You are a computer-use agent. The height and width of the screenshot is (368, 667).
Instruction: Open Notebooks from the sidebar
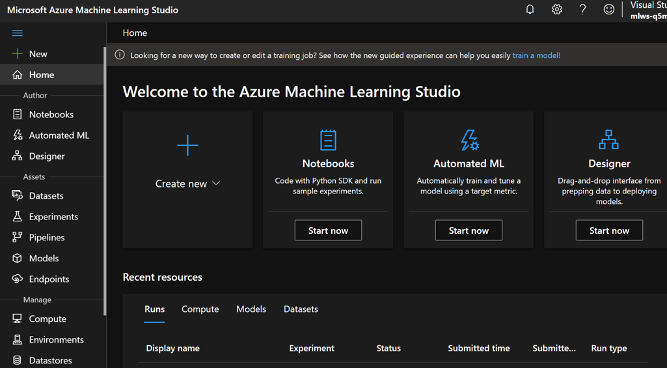pyautogui.click(x=51, y=114)
